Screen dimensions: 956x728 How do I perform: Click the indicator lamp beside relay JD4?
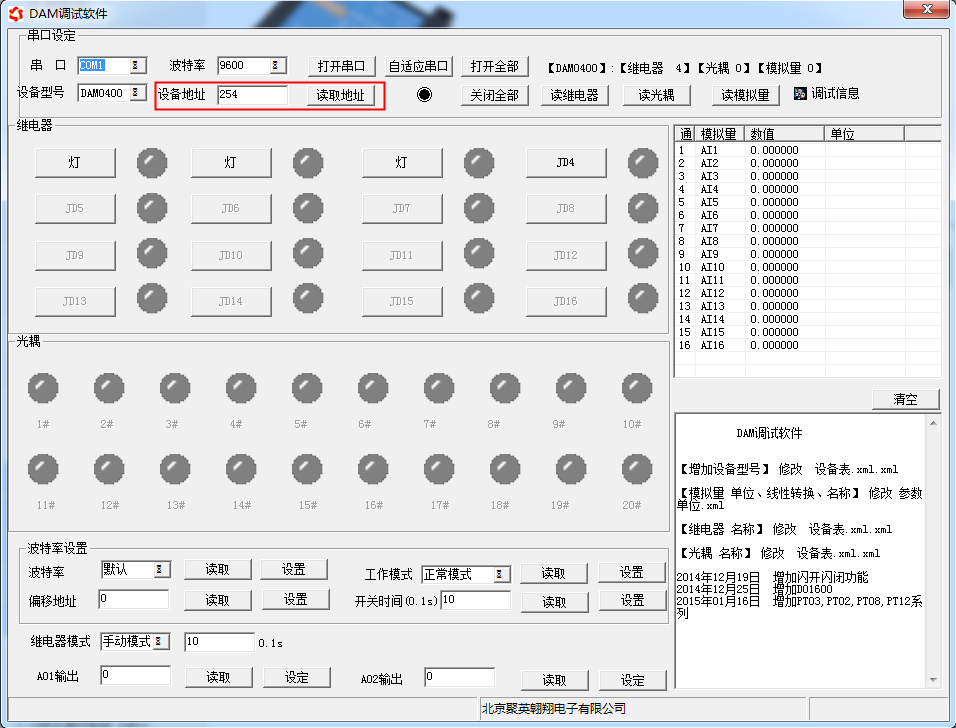click(643, 161)
